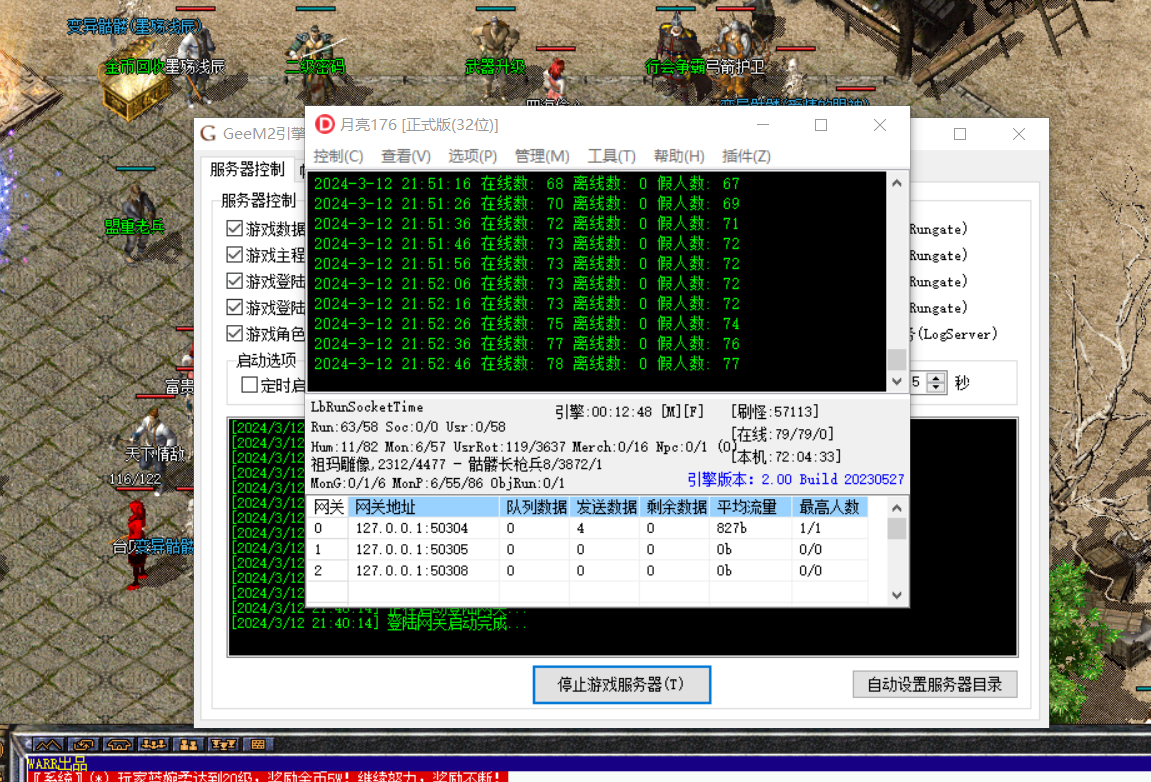The width and height of the screenshot is (1151, 782).
Task: Click the online log scrollbar down arrow
Action: coord(897,381)
